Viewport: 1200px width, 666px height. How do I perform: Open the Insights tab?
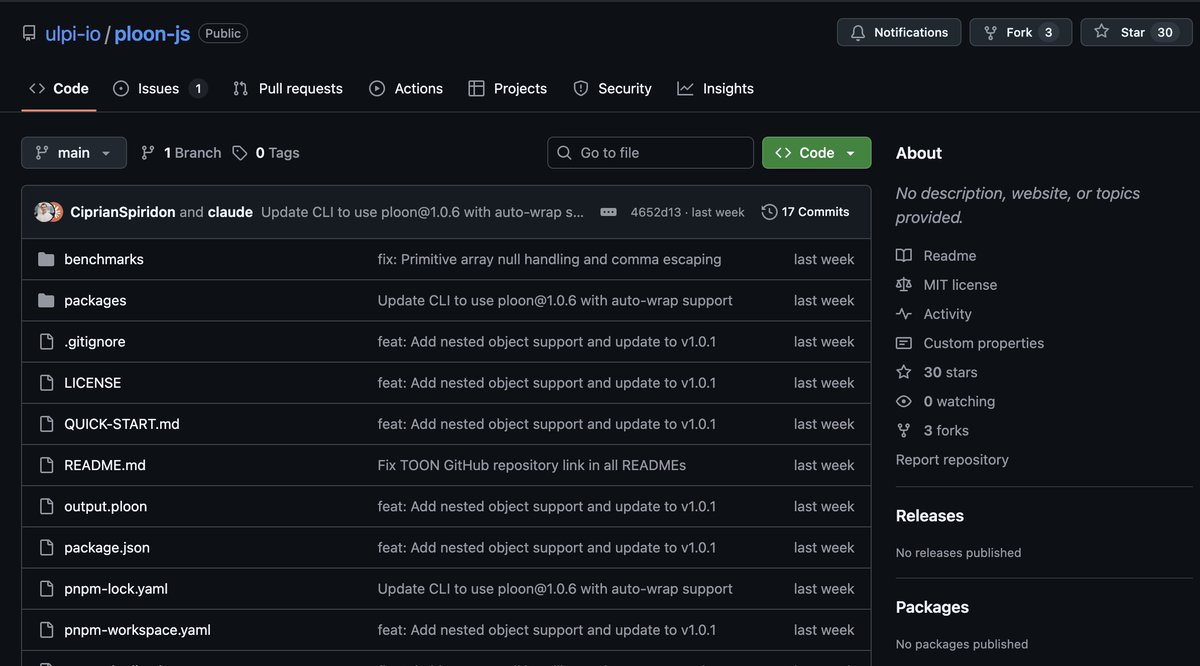pyautogui.click(x=716, y=88)
